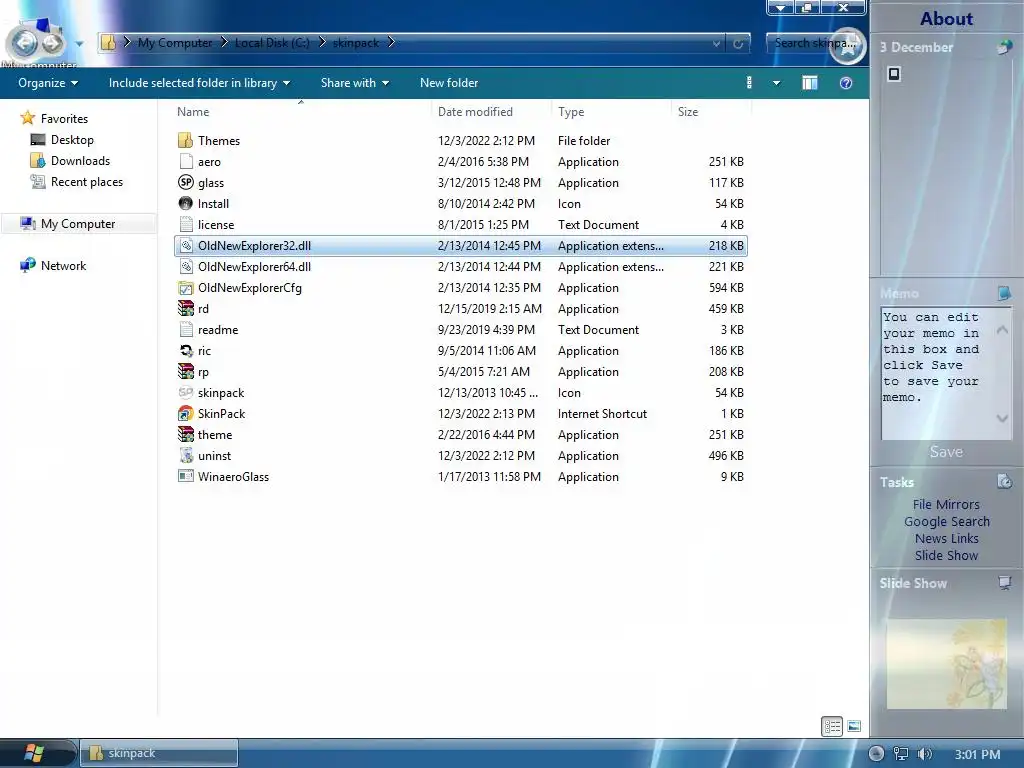Click the folder icon in the address bar

[x=108, y=43]
